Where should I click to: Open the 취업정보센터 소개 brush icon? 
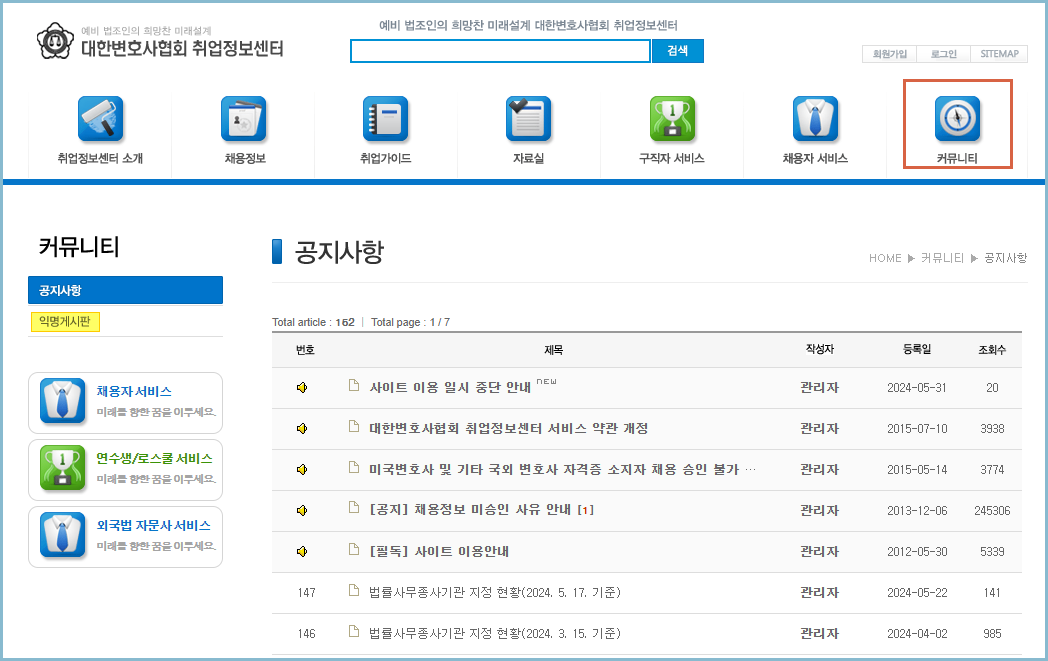coord(100,118)
